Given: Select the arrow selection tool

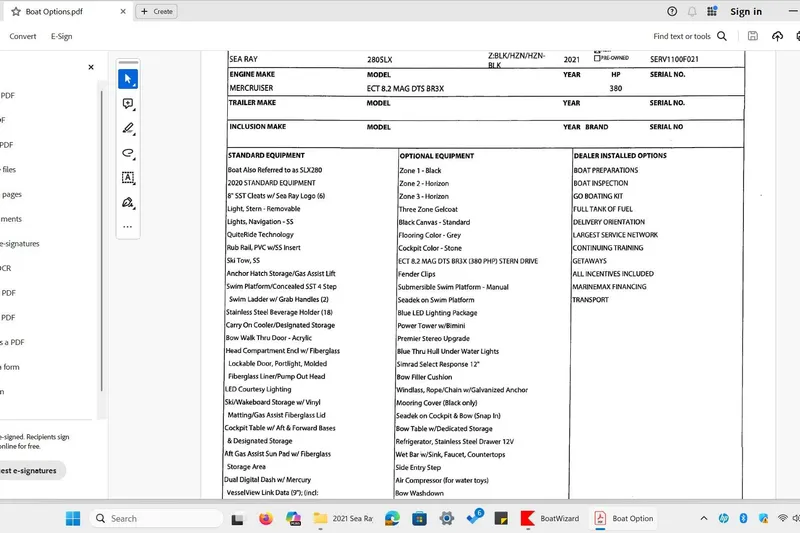Looking at the screenshot, I should click(x=128, y=79).
